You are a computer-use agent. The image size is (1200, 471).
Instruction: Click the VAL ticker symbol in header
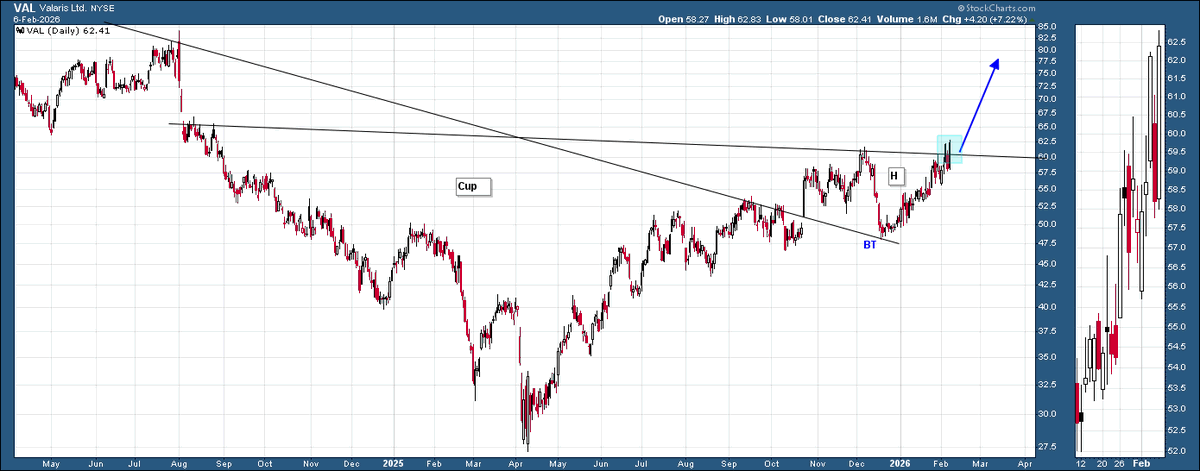pyautogui.click(x=25, y=8)
